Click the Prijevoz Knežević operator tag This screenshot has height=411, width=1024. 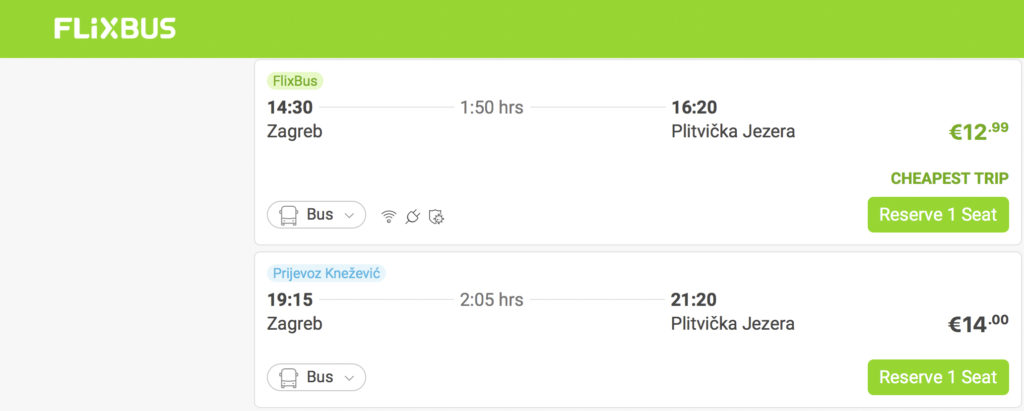(x=327, y=273)
